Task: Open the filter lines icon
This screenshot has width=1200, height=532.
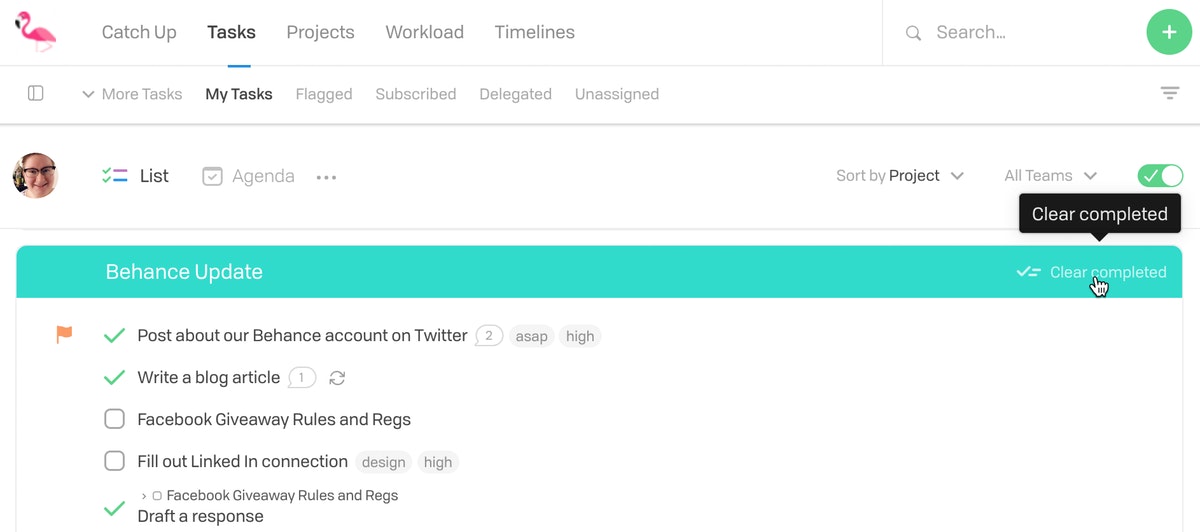Action: [1169, 93]
